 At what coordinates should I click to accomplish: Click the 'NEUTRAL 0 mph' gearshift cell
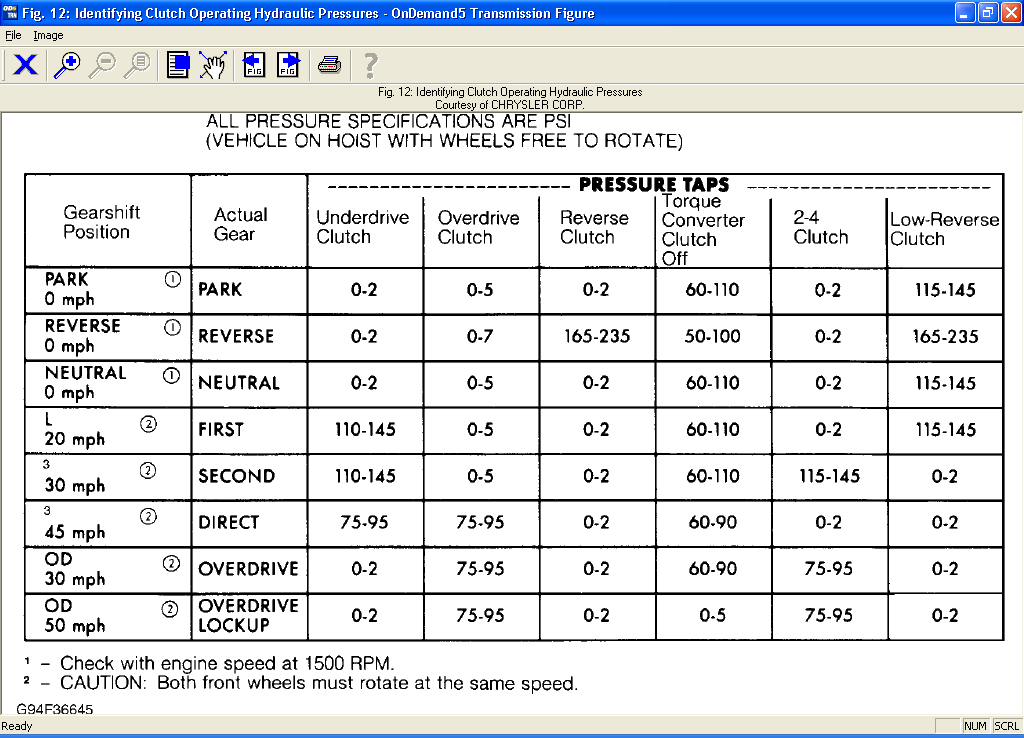click(x=108, y=383)
